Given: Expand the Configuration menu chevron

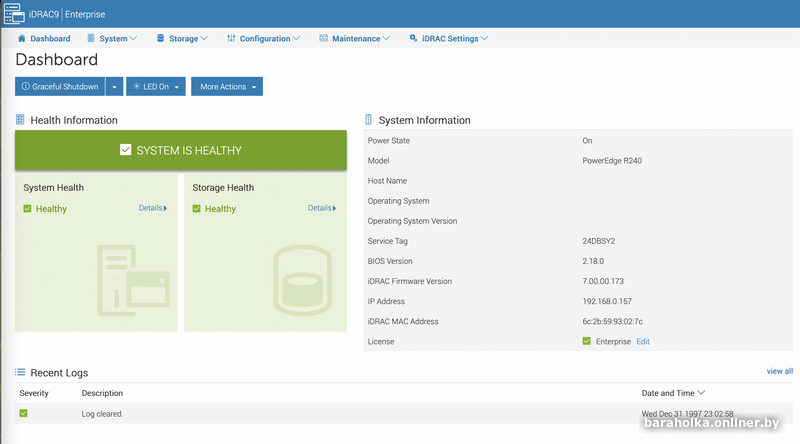Looking at the screenshot, I should coord(296,38).
